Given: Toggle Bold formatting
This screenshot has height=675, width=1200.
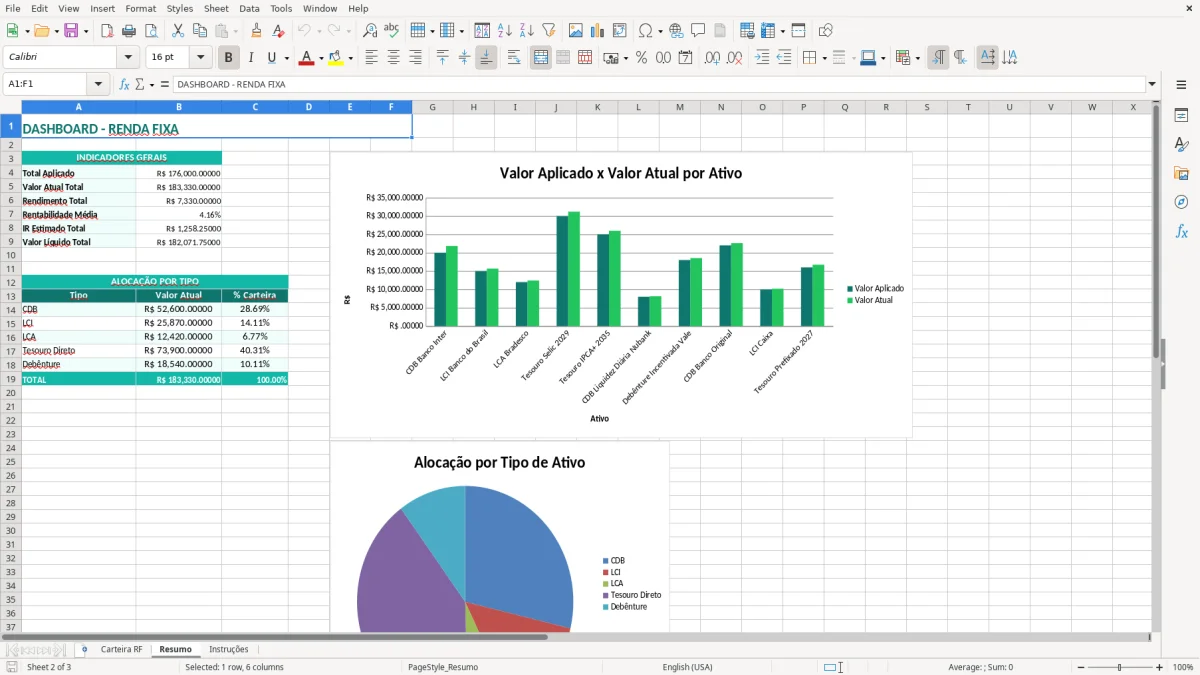Looking at the screenshot, I should point(229,58).
